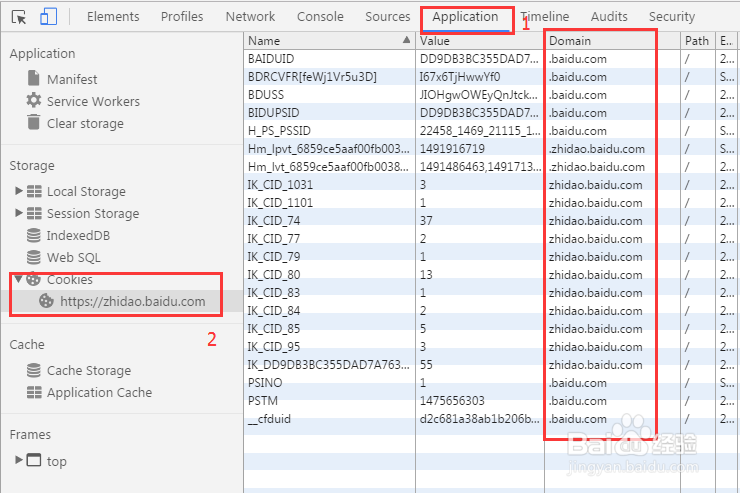Select the IK_CID_74 cookie name
This screenshot has height=493, width=740.
click(274, 220)
